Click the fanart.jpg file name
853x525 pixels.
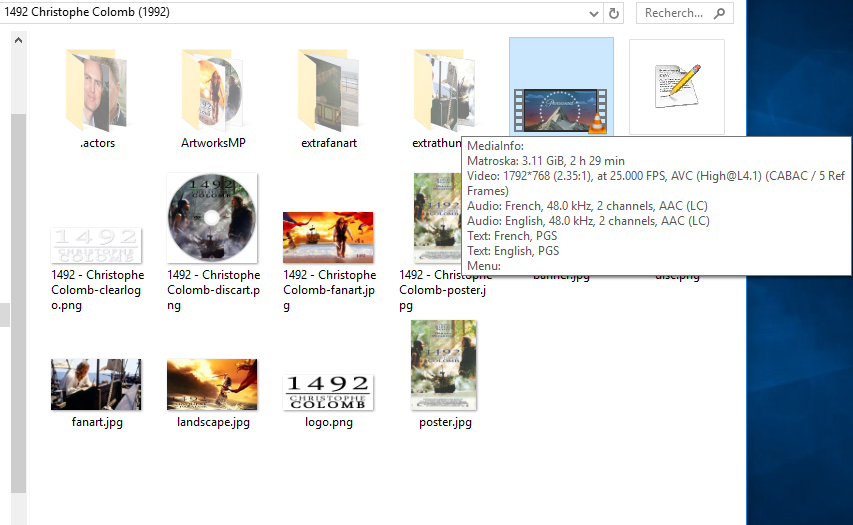coord(97,422)
